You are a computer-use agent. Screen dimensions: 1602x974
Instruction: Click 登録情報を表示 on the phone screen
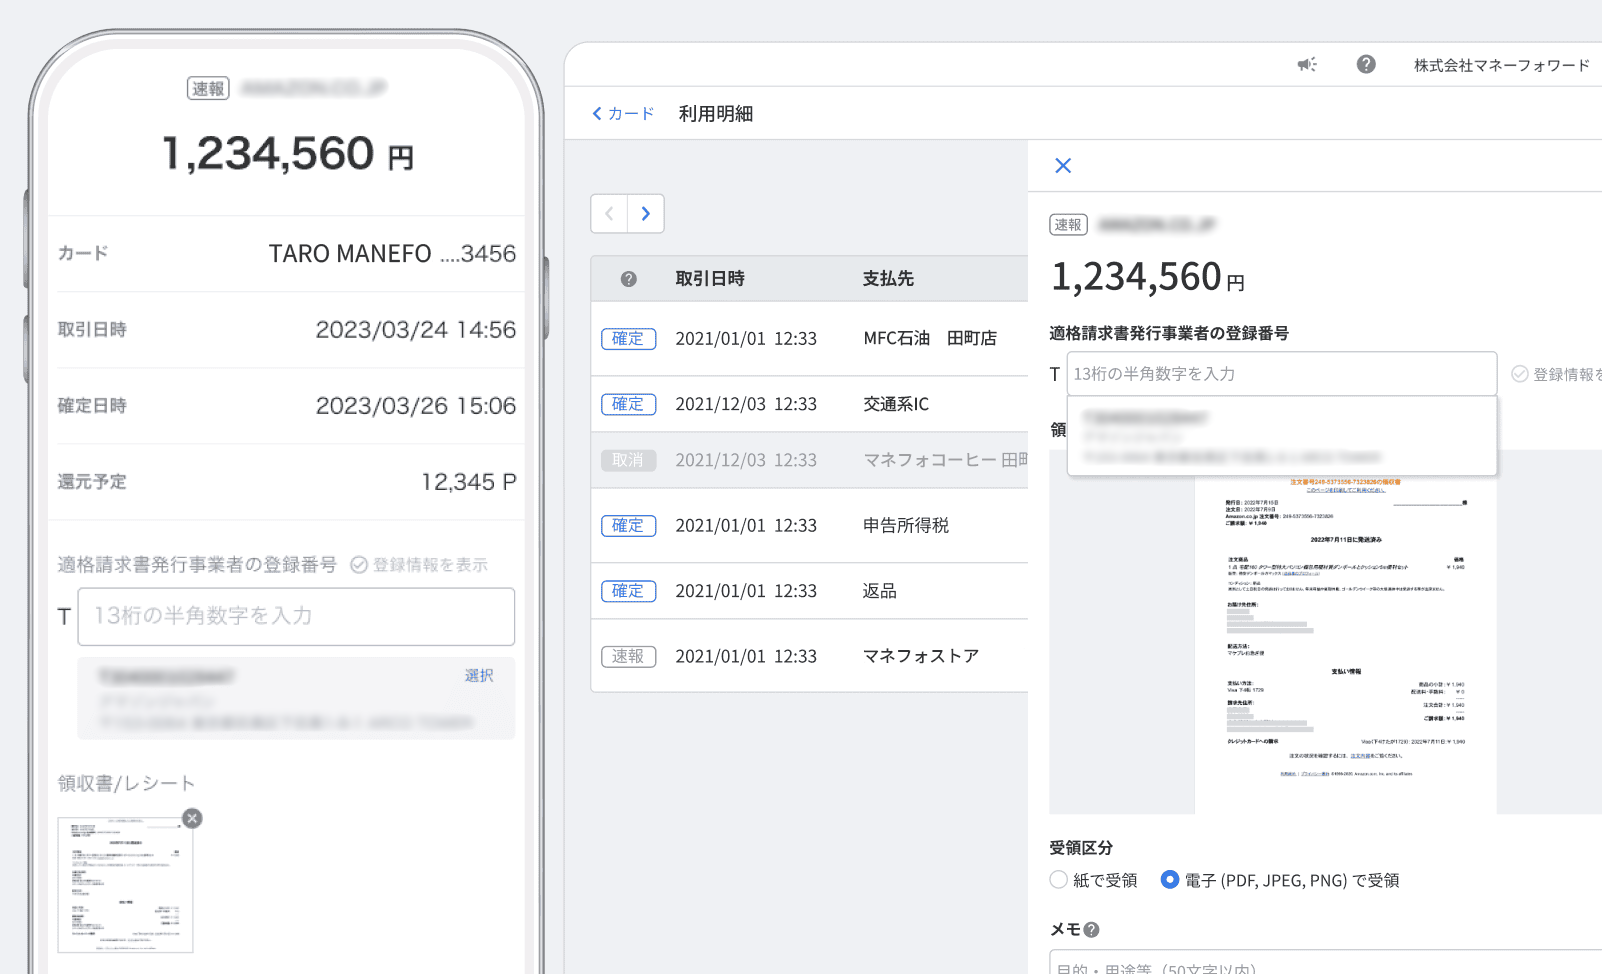(x=420, y=565)
